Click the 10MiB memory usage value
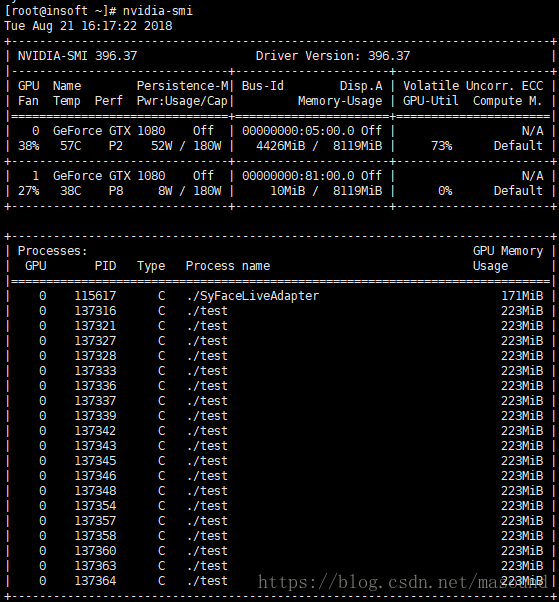Screen dimensions: 559x602 click(x=288, y=191)
